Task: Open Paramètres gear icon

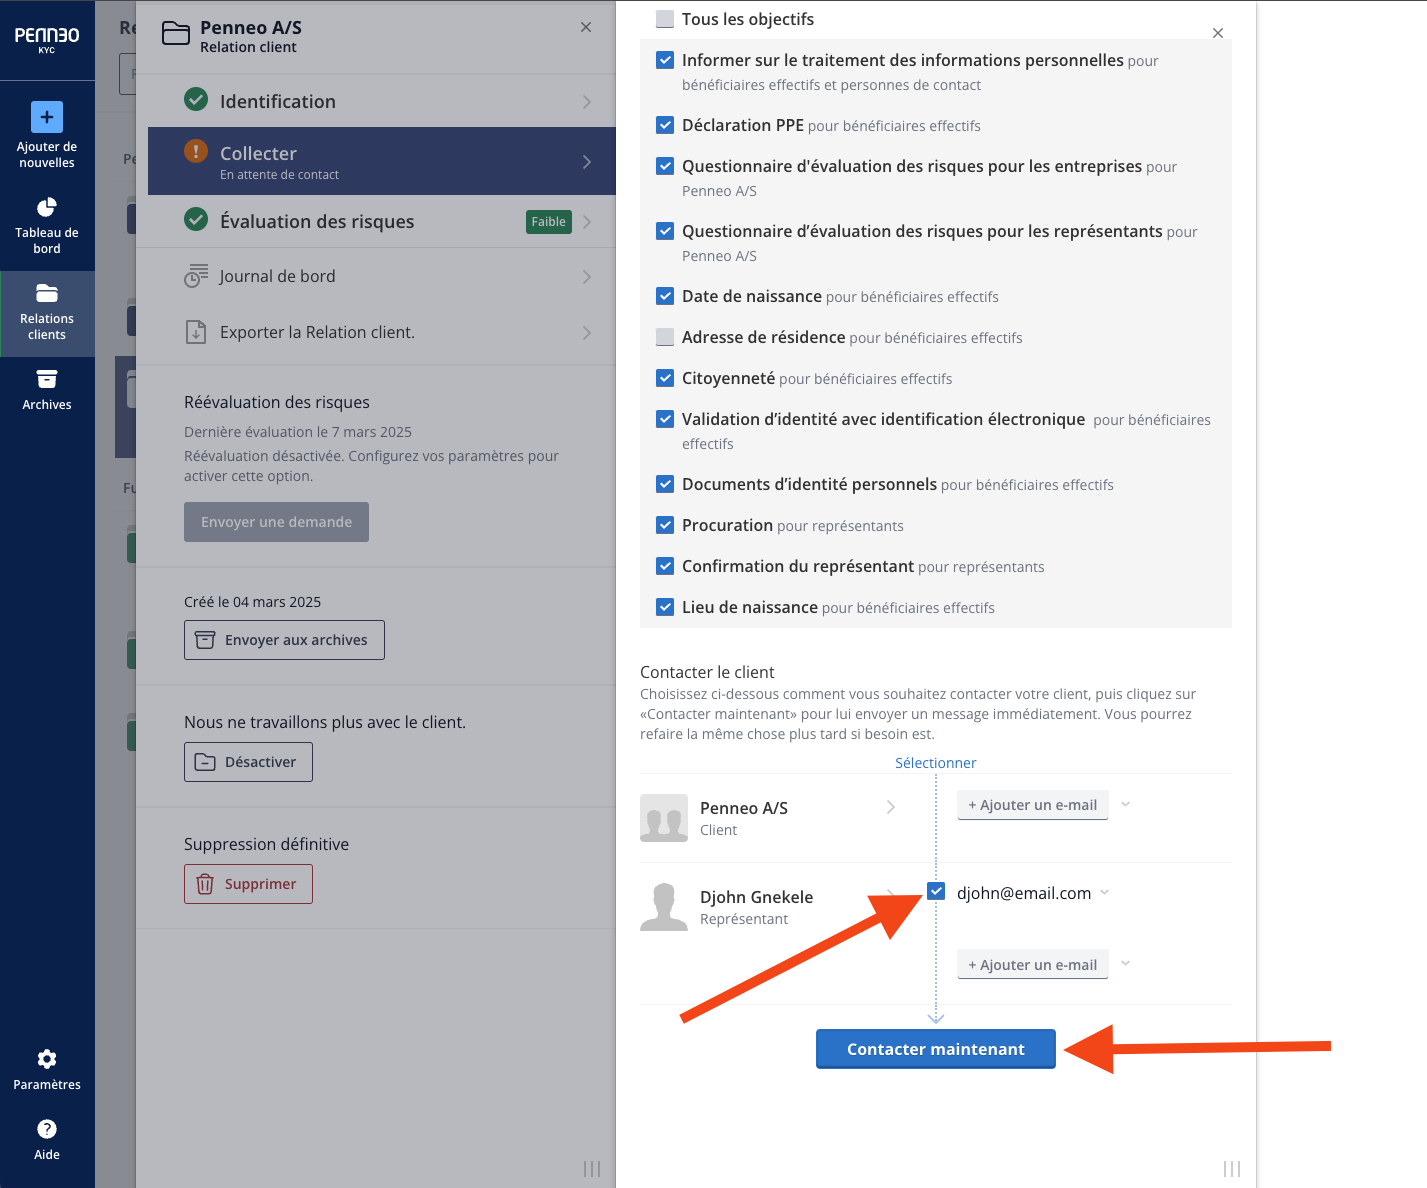Action: coord(47,1059)
